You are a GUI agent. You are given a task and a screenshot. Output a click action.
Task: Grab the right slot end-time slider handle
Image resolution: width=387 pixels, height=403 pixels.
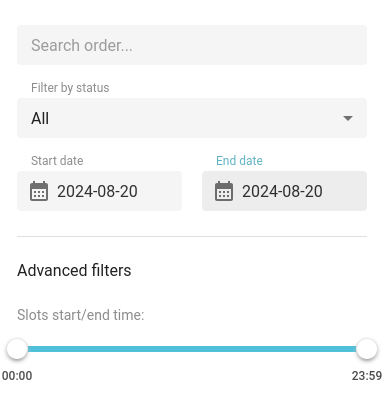coord(367,349)
